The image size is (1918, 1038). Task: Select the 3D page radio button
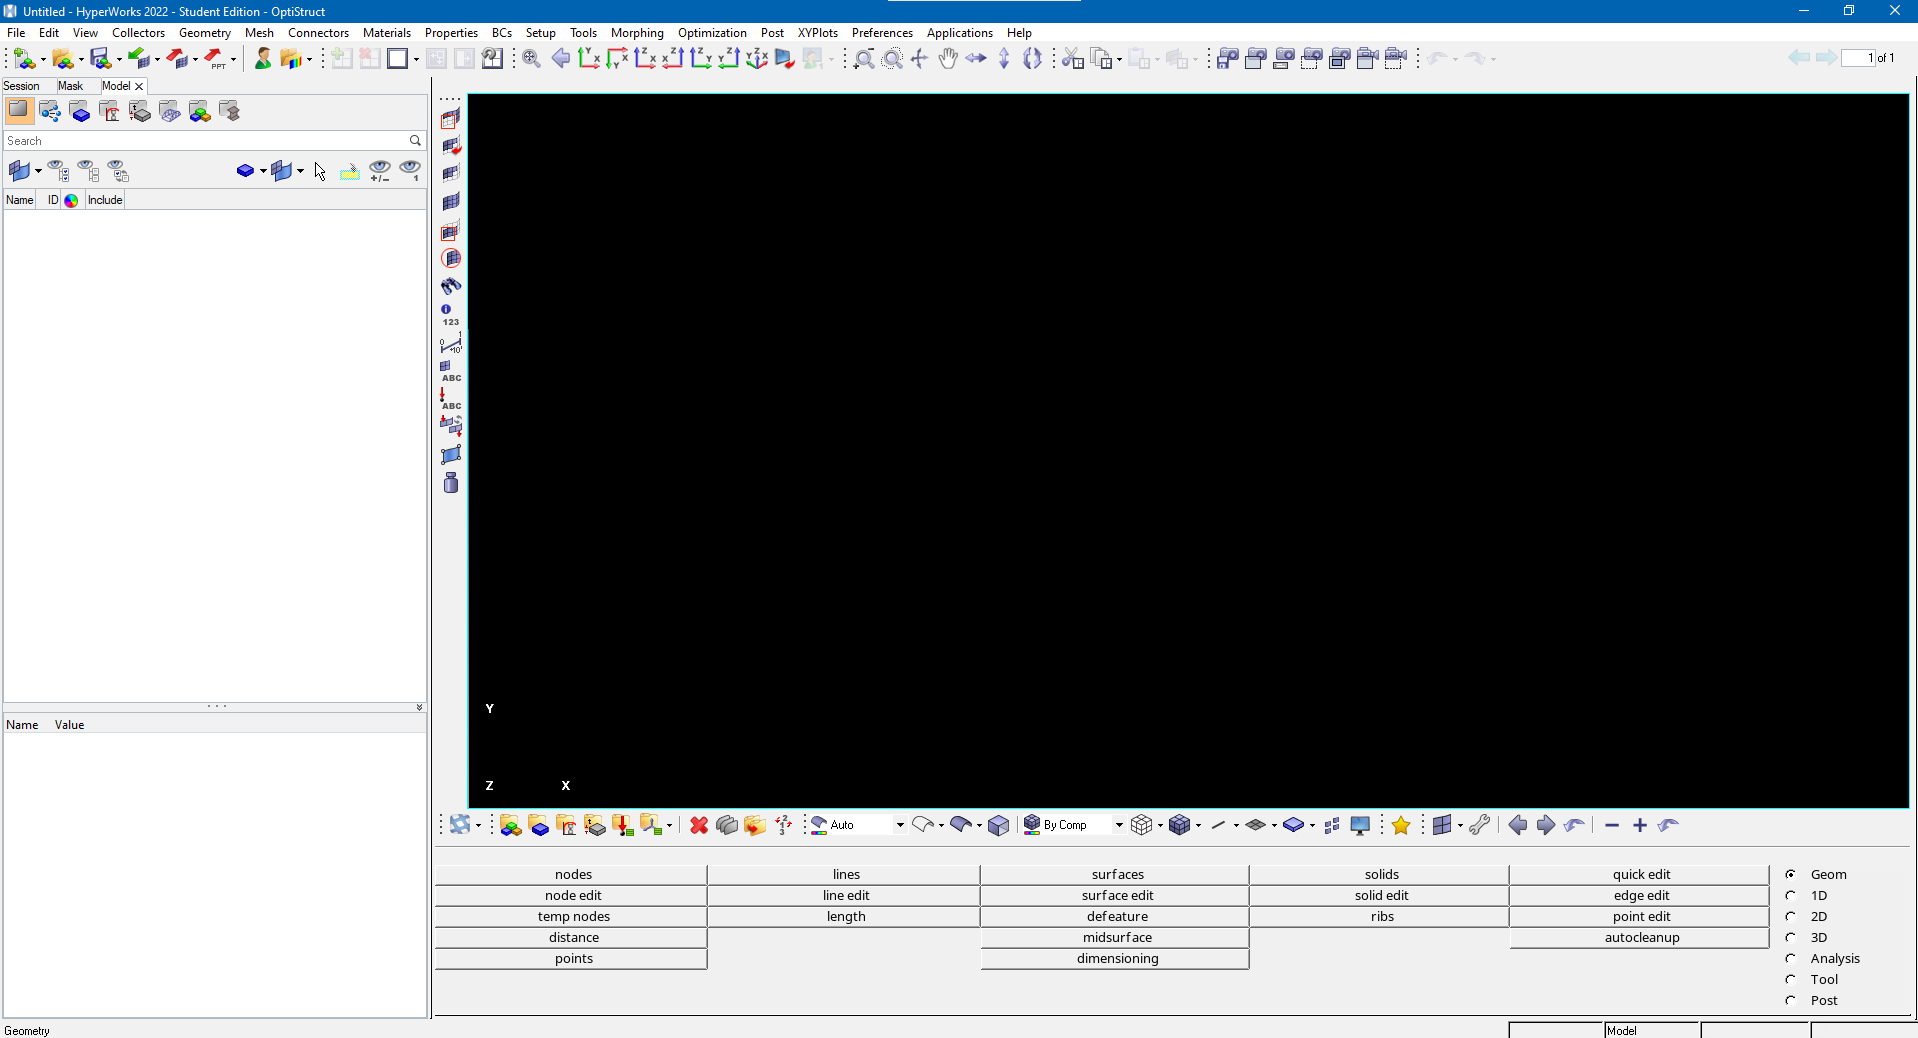[x=1791, y=937]
